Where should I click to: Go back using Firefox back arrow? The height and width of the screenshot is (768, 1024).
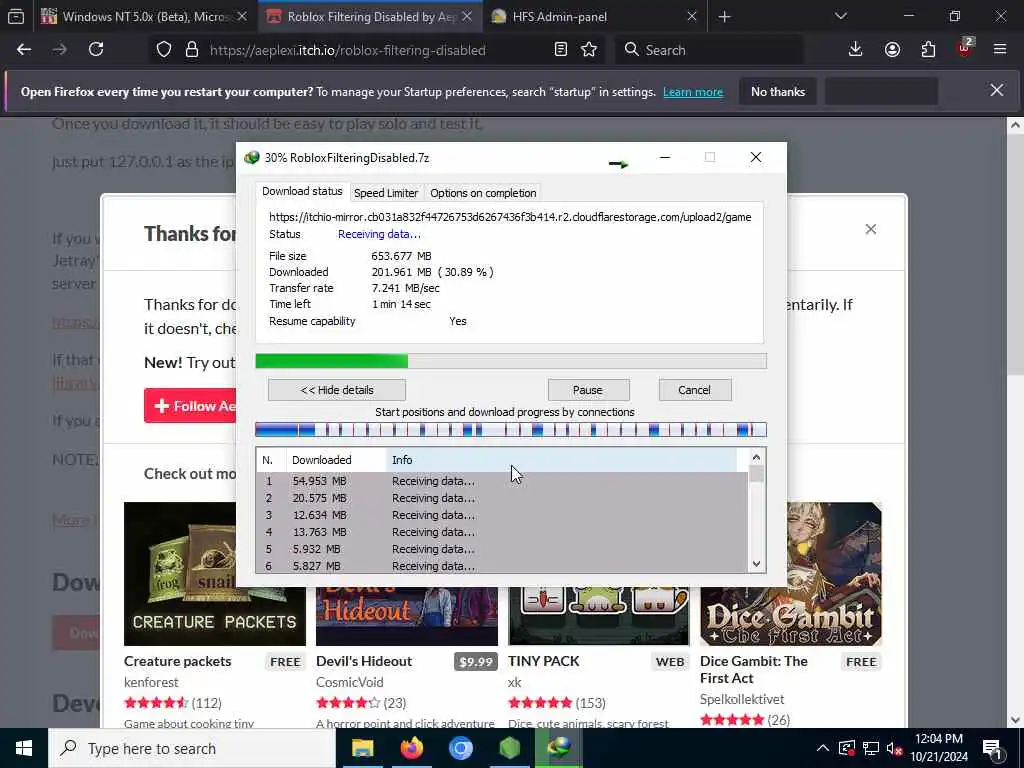pyautogui.click(x=24, y=50)
